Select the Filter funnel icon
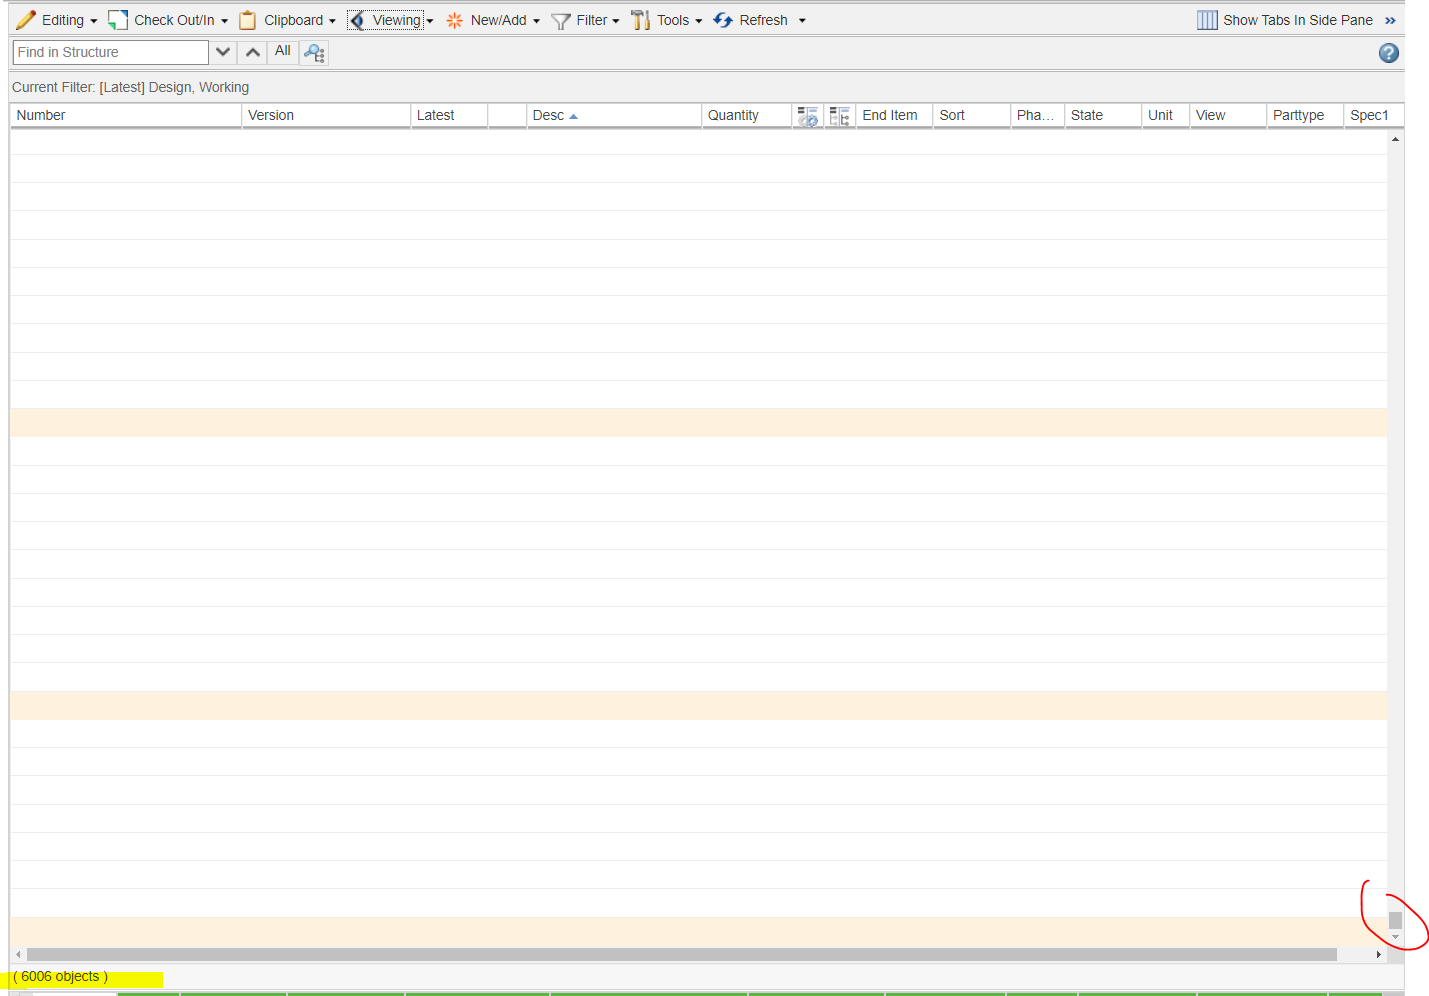 560,20
